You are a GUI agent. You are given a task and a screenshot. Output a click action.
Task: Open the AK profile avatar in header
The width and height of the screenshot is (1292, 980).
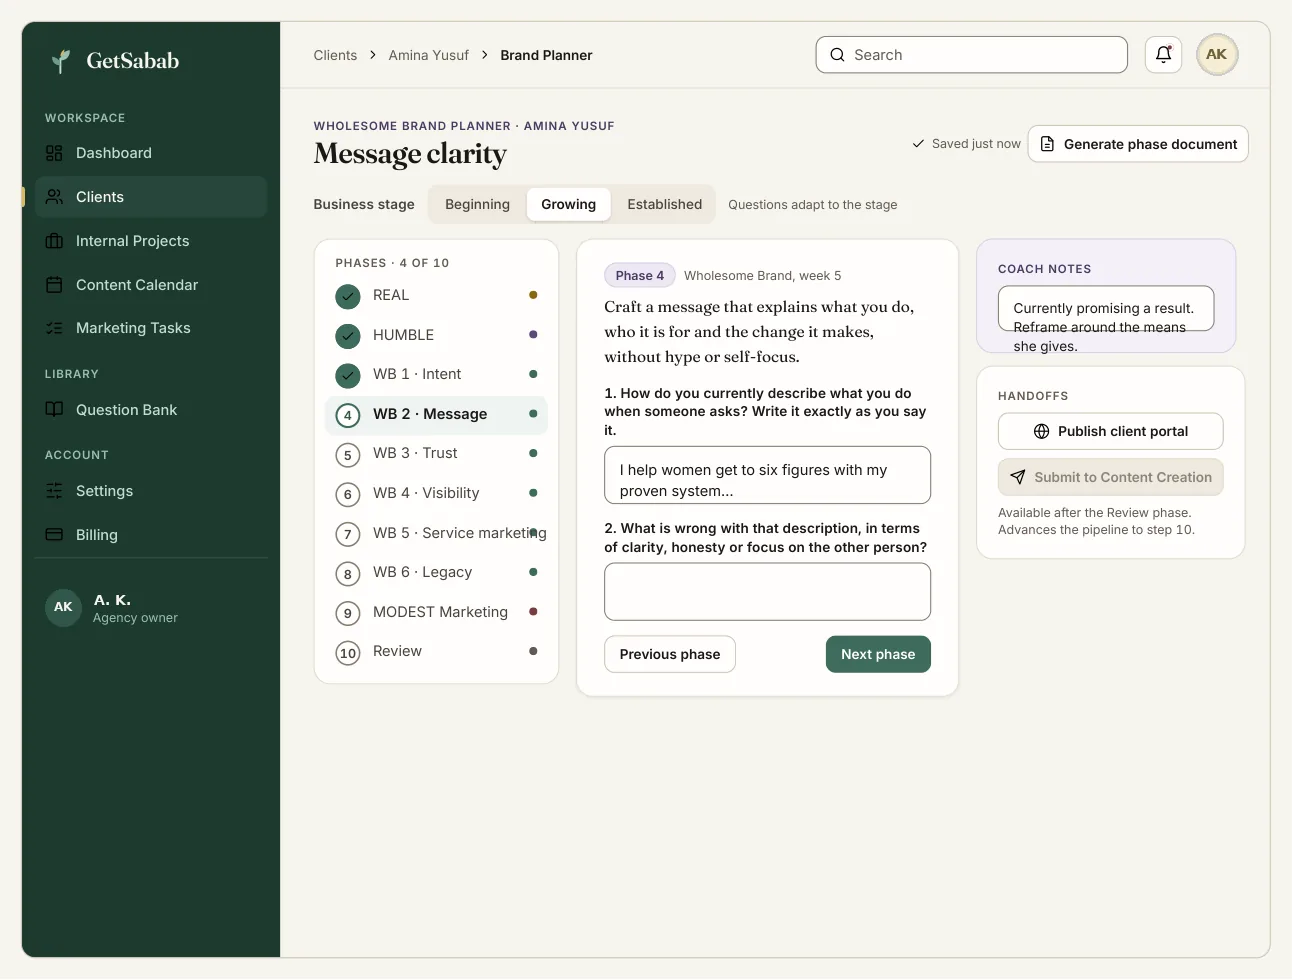(x=1217, y=55)
